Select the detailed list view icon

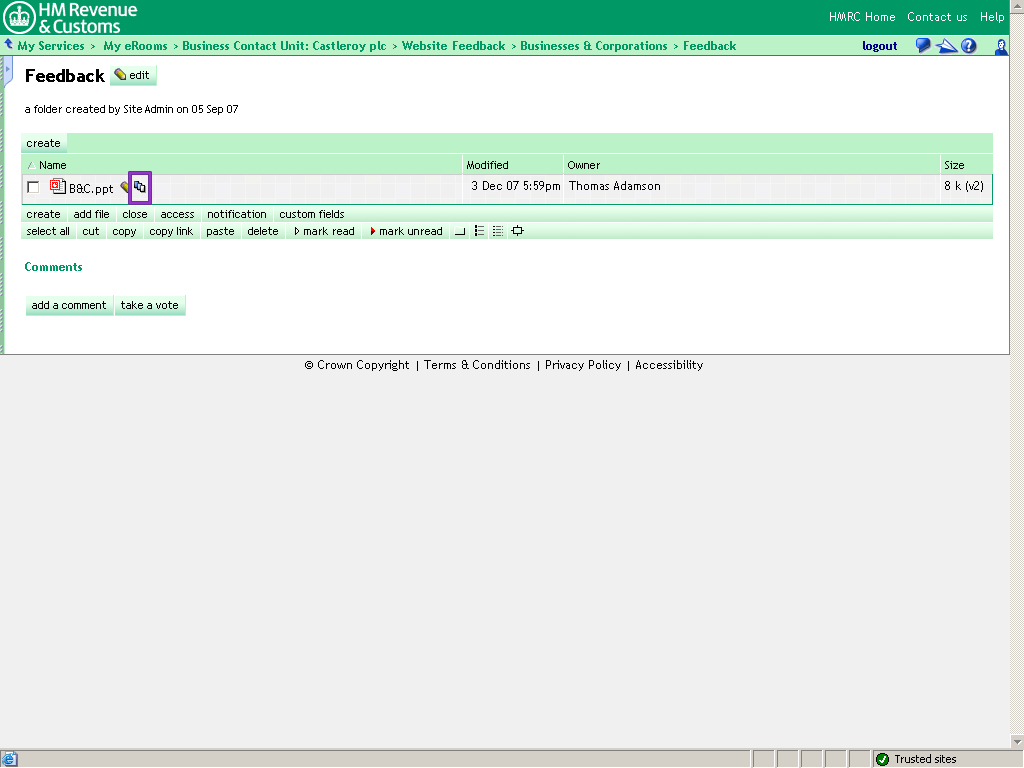point(498,231)
